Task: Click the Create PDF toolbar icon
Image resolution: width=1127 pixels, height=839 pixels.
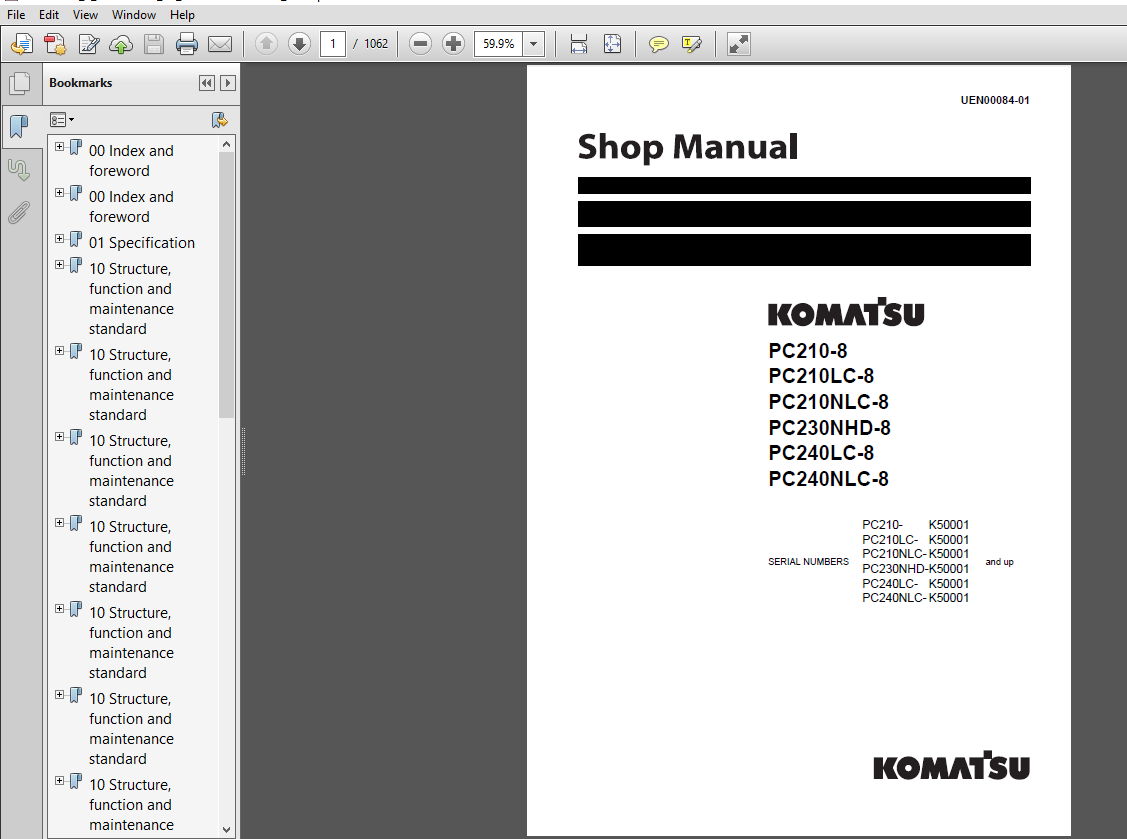Action: (22, 44)
